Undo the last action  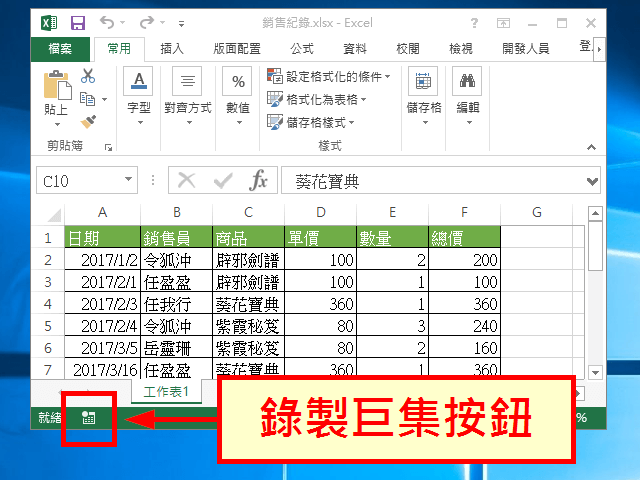(x=107, y=22)
